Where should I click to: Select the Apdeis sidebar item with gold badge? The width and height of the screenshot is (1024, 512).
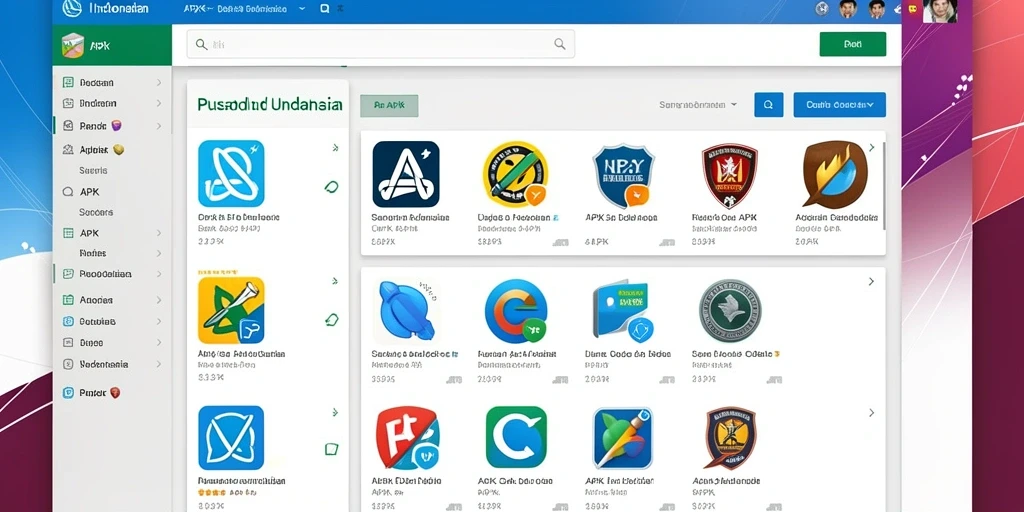tap(93, 150)
